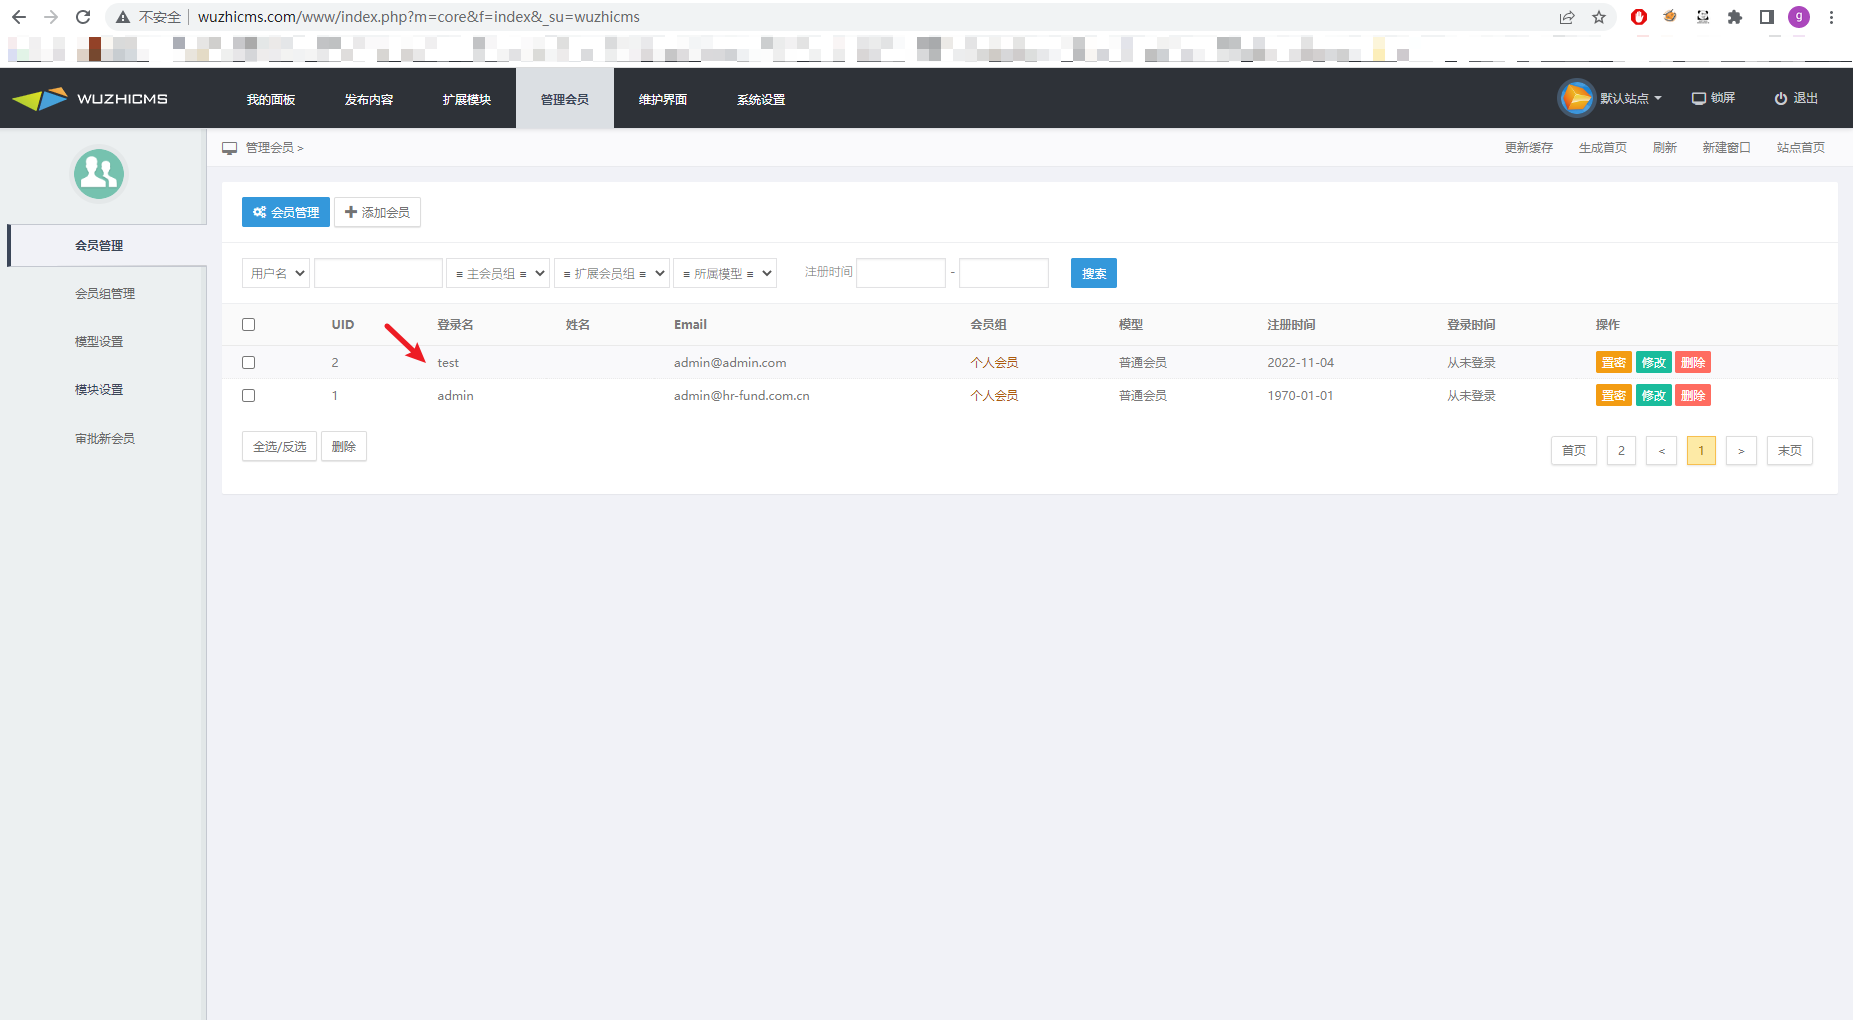Open the purple 'g' profile avatar
The height and width of the screenshot is (1020, 1853).
(1799, 17)
